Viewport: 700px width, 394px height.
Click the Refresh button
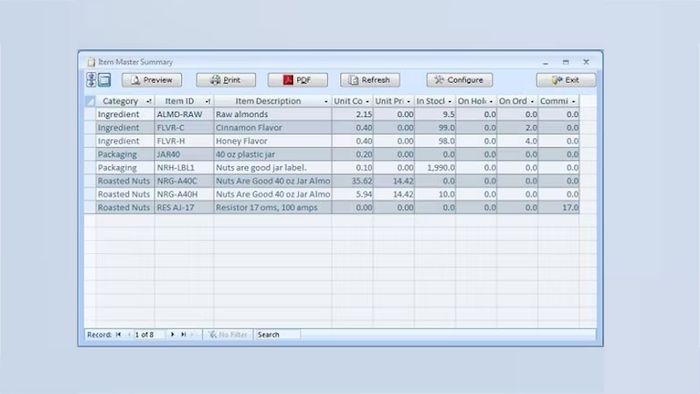[x=370, y=80]
